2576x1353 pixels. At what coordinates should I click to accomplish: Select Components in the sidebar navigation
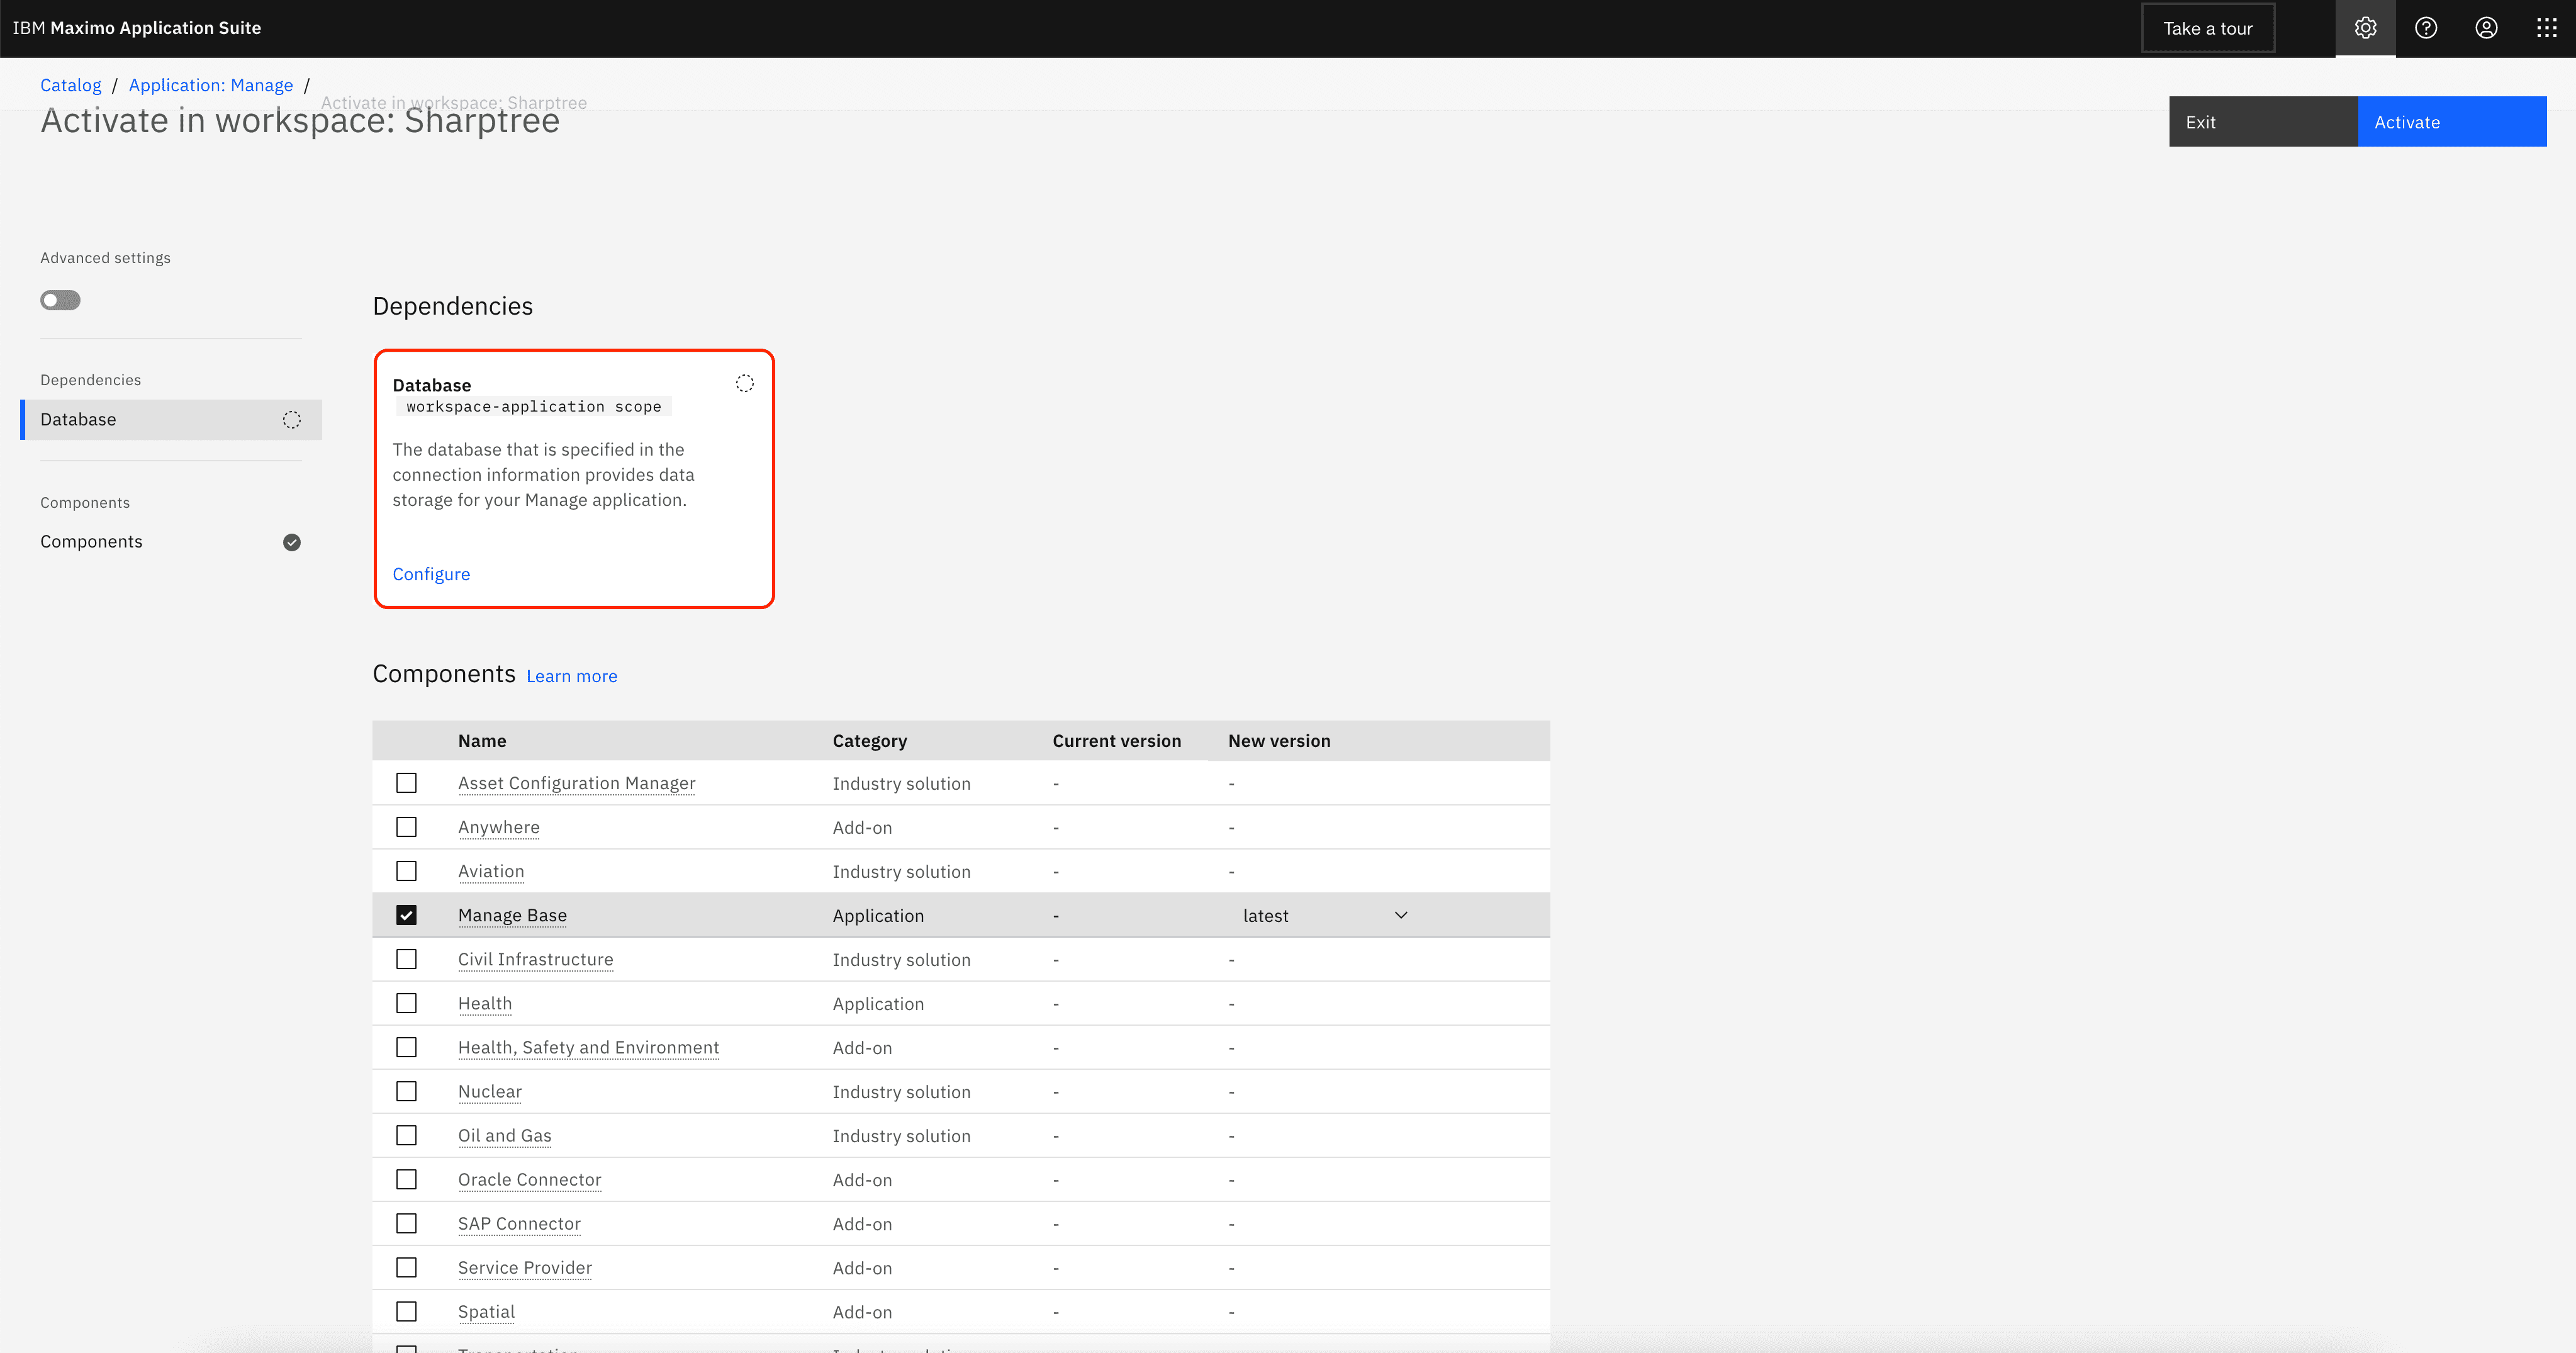pos(171,542)
